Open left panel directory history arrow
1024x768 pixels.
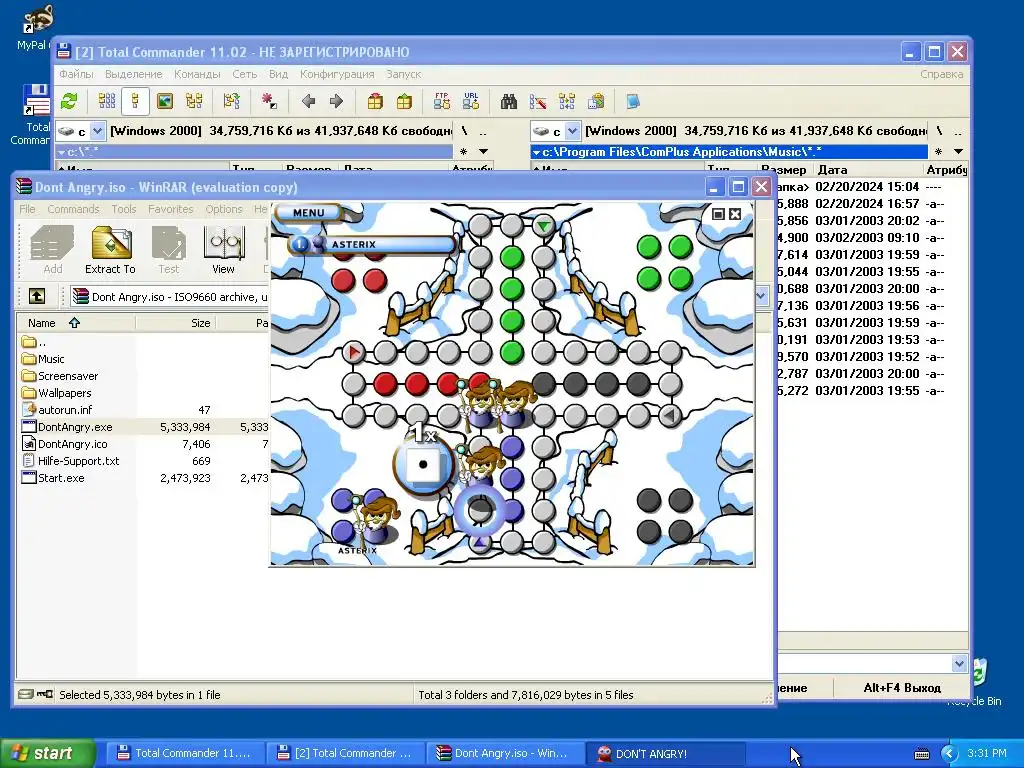(x=483, y=152)
